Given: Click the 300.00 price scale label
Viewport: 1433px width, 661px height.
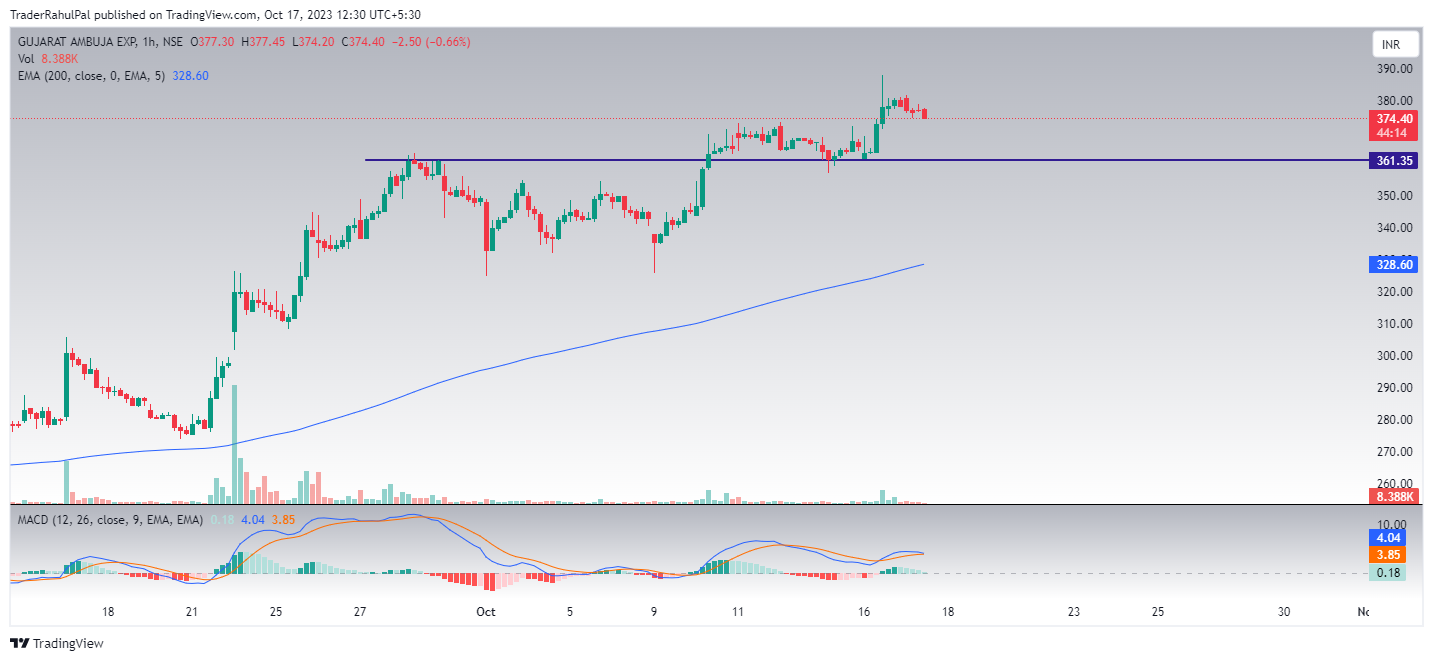Looking at the screenshot, I should (1394, 356).
